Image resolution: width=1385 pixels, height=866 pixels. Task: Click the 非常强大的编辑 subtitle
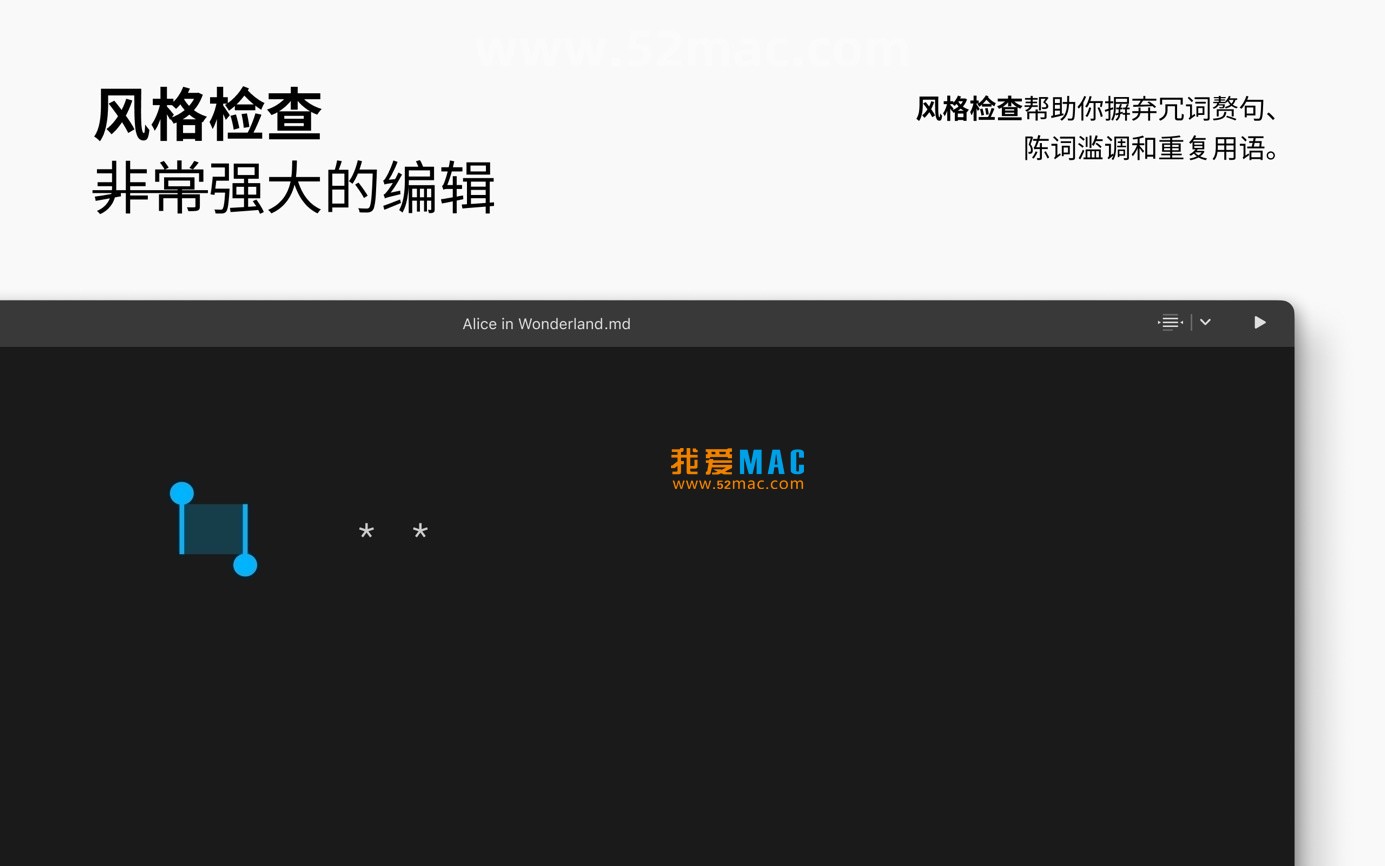pos(294,190)
